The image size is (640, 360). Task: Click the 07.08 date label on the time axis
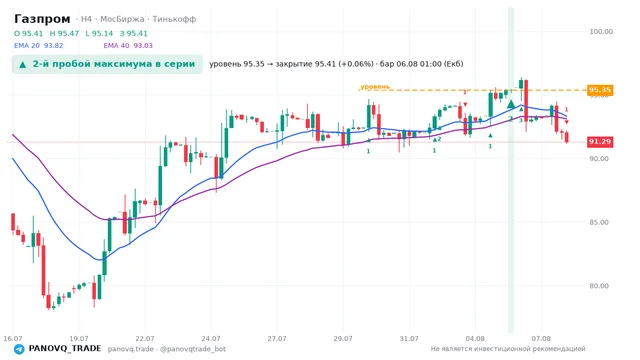[x=541, y=339]
